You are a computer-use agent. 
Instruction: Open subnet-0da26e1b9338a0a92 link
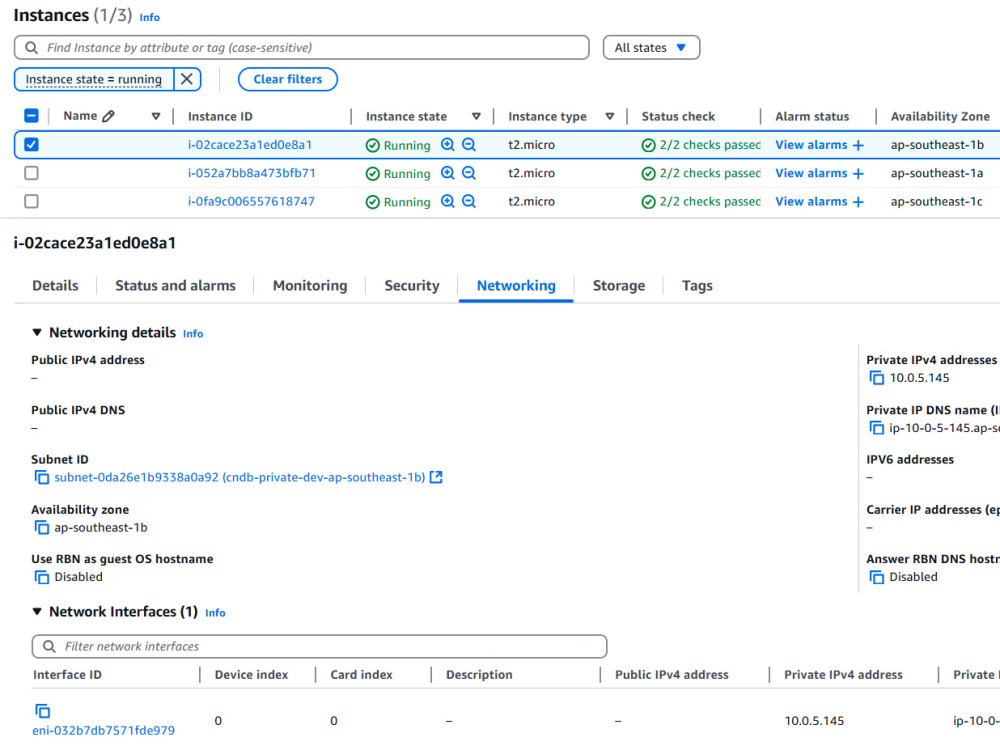coord(239,478)
